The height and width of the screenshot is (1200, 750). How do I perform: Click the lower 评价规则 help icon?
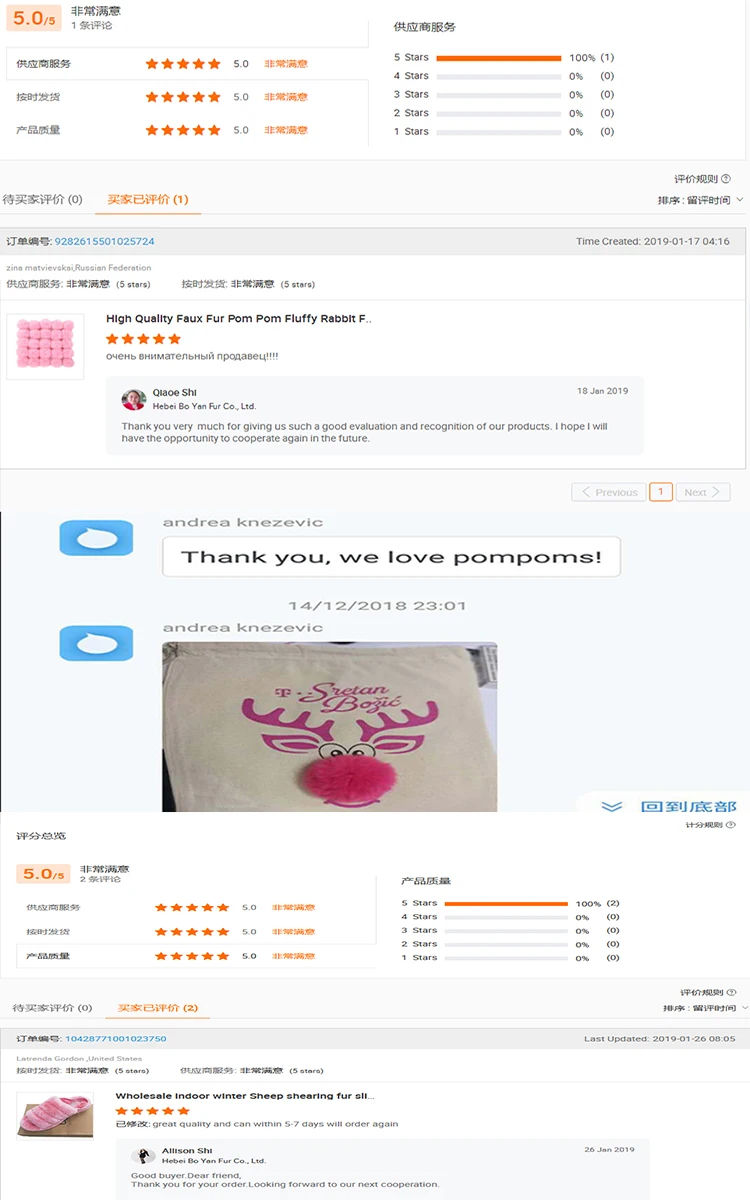pyautogui.click(x=731, y=825)
